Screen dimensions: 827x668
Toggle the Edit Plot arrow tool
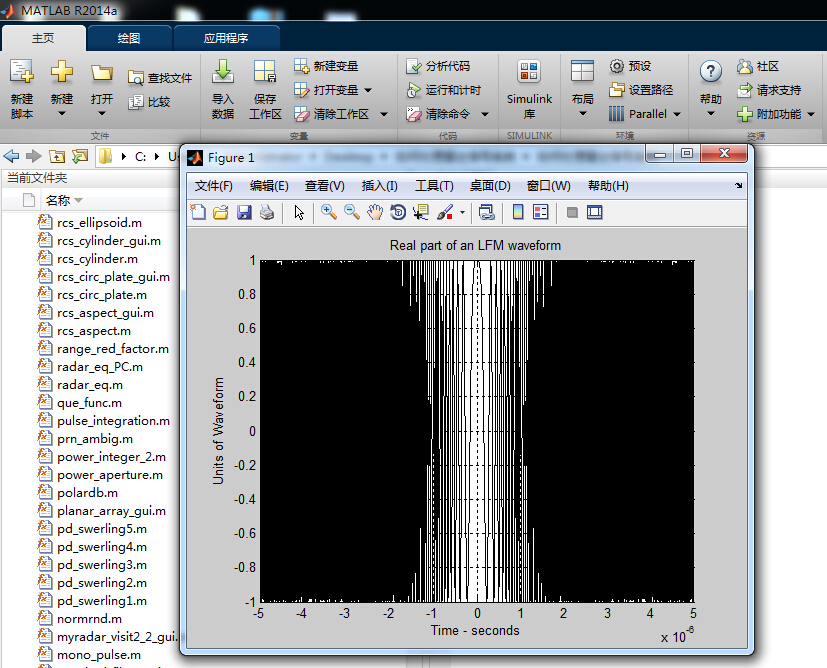(299, 212)
